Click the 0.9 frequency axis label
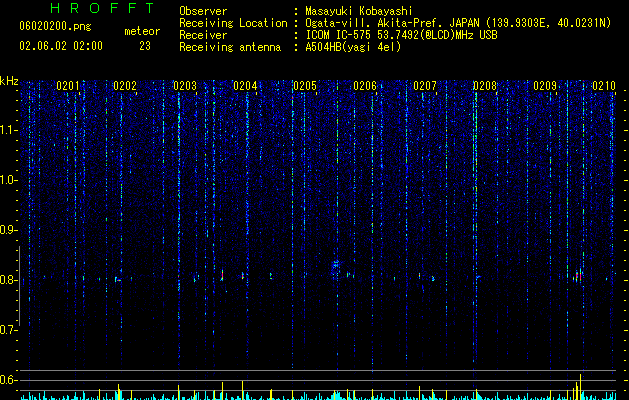 [9, 230]
